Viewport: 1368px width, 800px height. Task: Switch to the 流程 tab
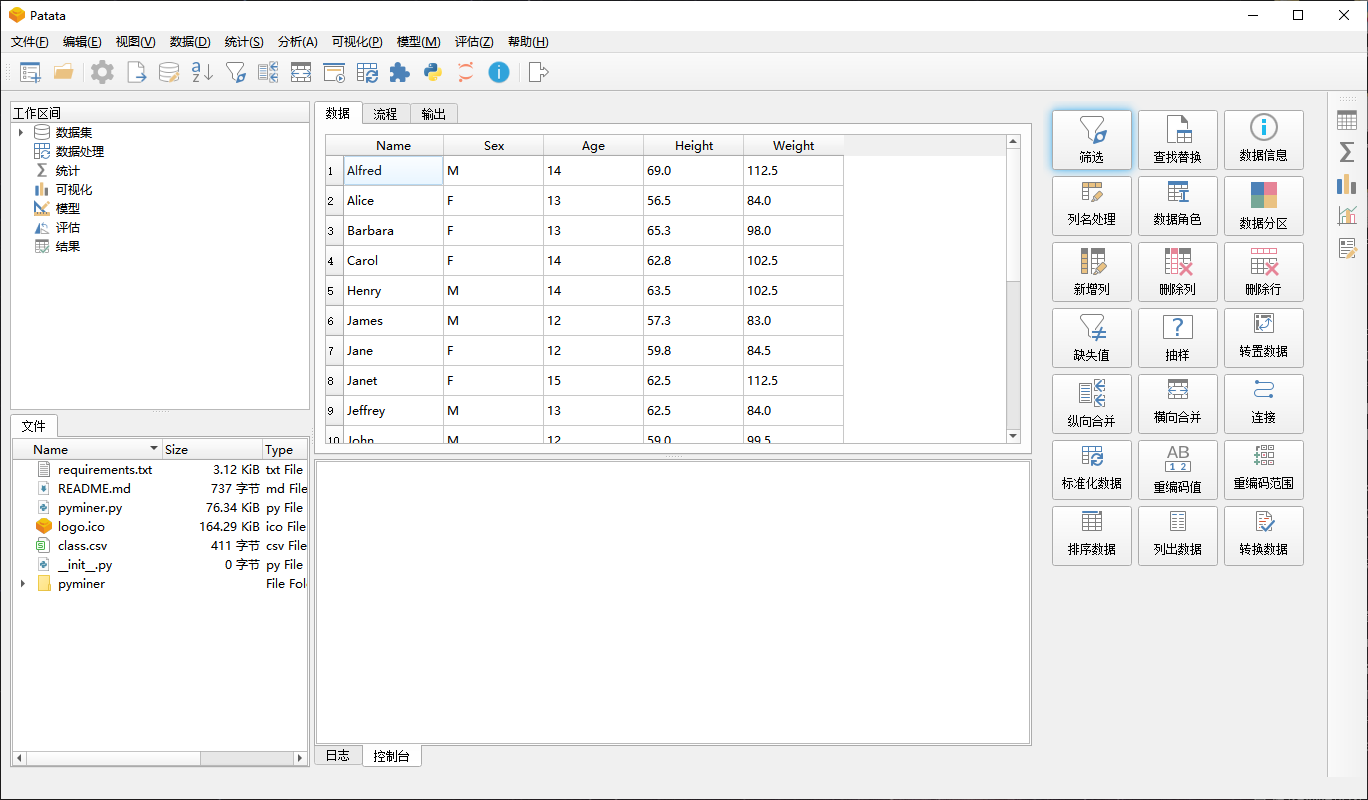385,114
